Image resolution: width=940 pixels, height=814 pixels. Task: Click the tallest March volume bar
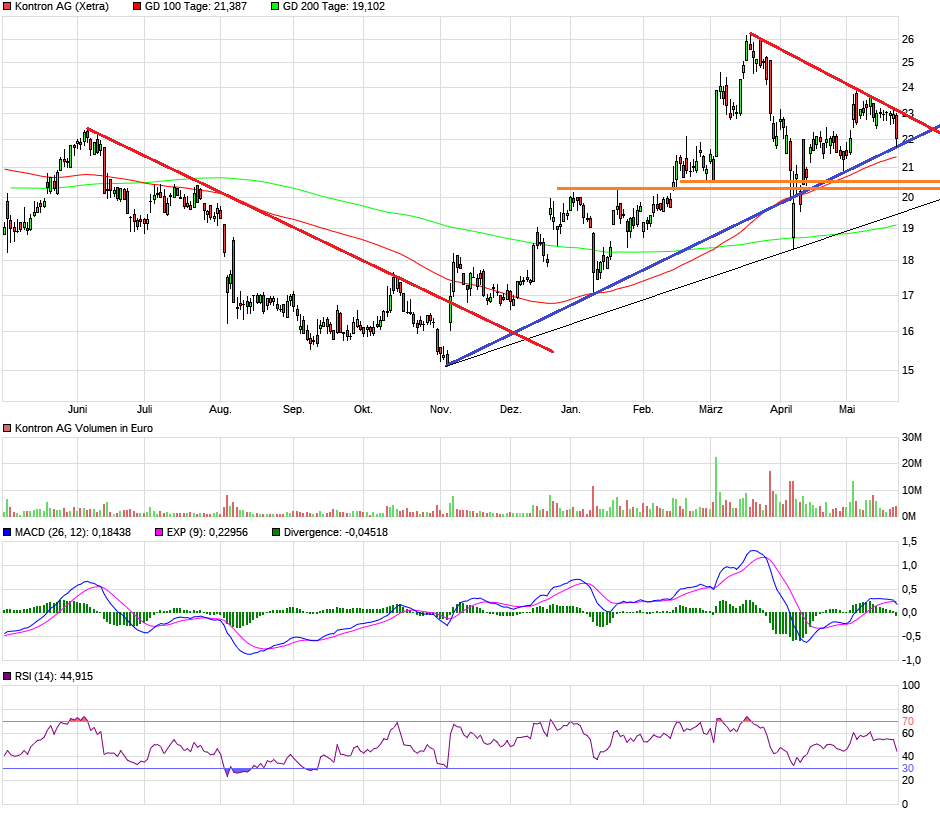(716, 487)
